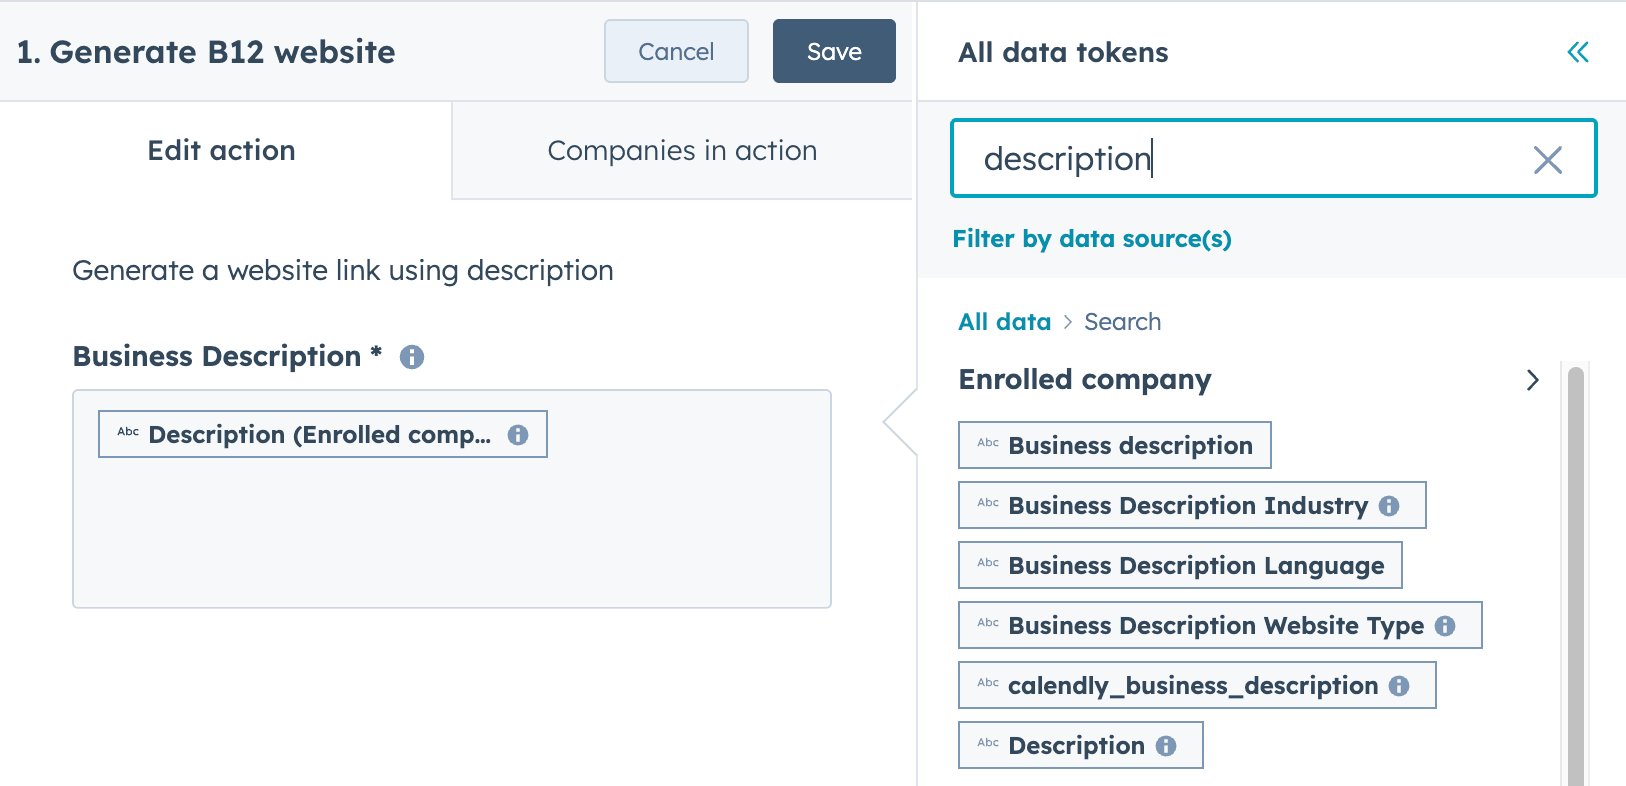Save the workflow action

833,52
